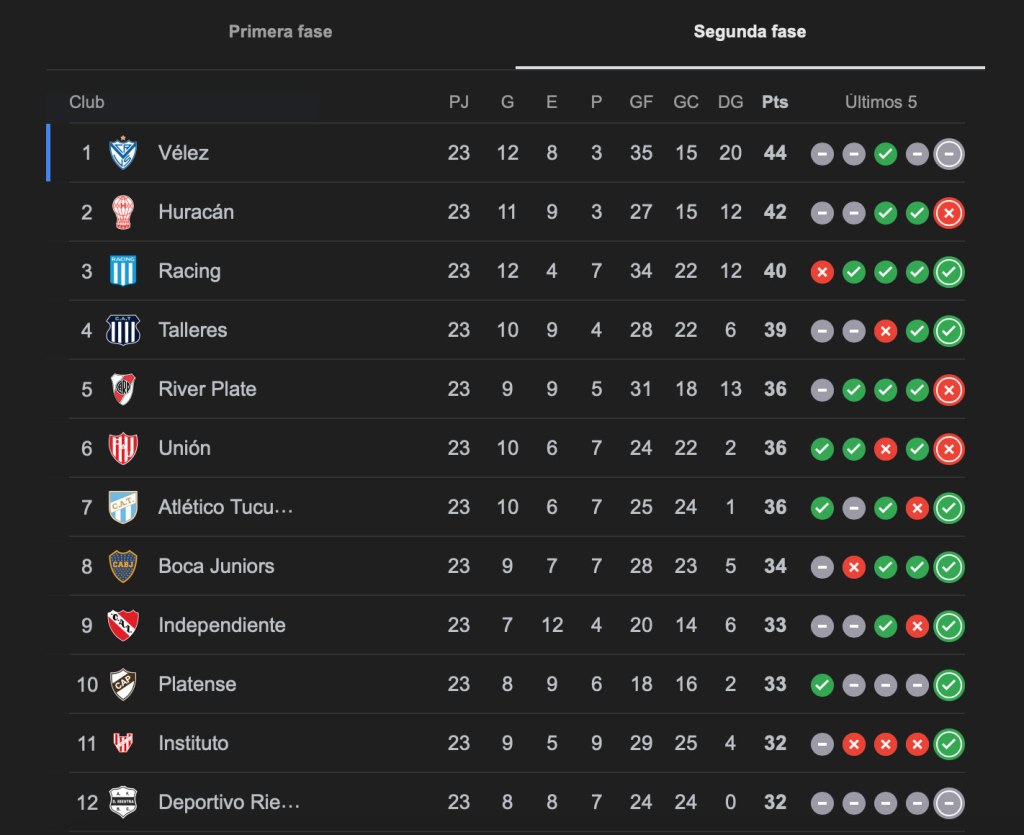Click the Últimos 5 column header

click(x=881, y=102)
